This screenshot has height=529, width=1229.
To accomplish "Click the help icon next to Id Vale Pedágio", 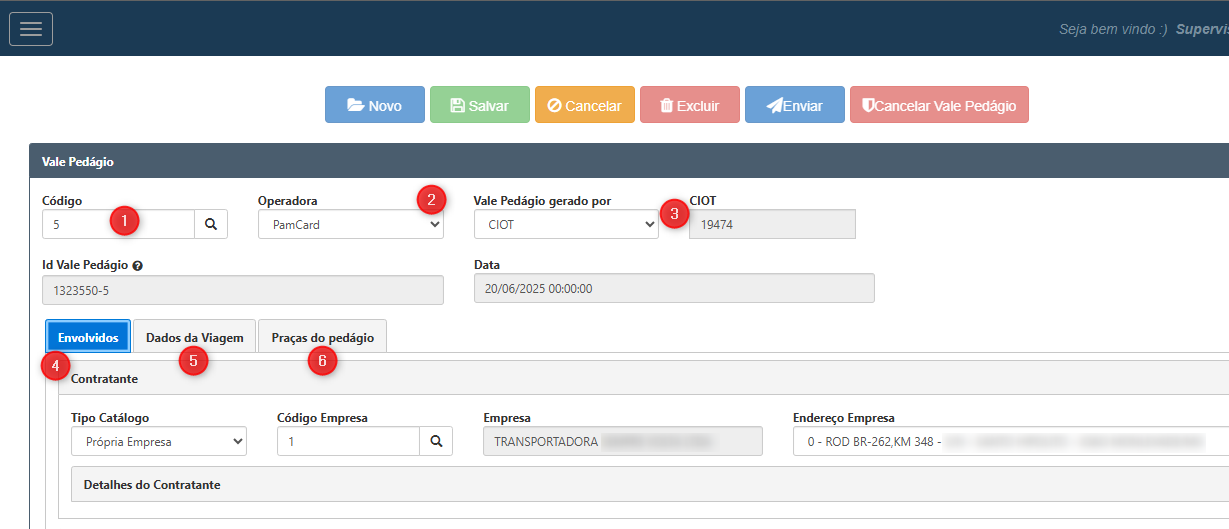I will 137,266.
